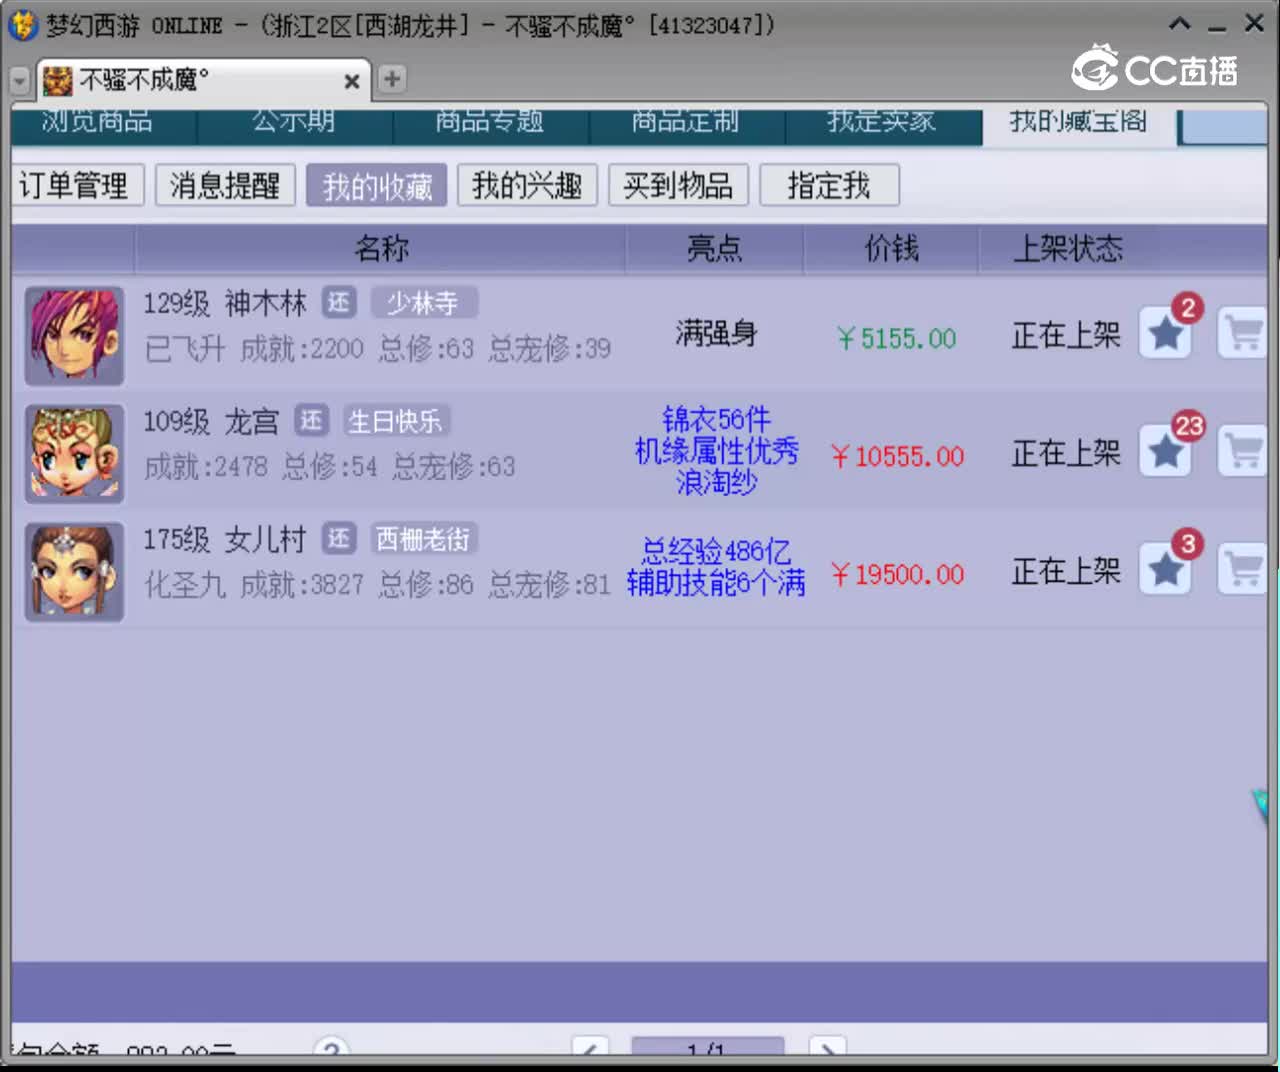Click the 还 badge on 女儿村 row
This screenshot has width=1280, height=1072.
tap(339, 539)
